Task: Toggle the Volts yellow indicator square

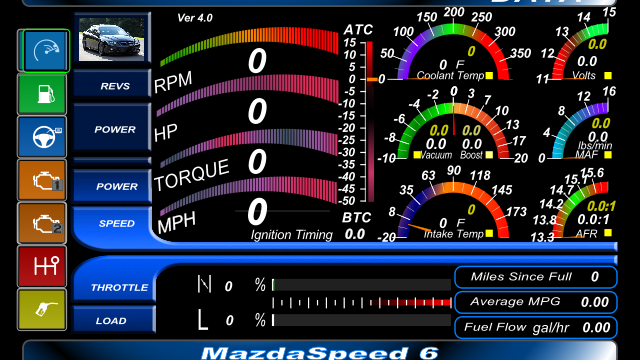Action: pos(608,76)
